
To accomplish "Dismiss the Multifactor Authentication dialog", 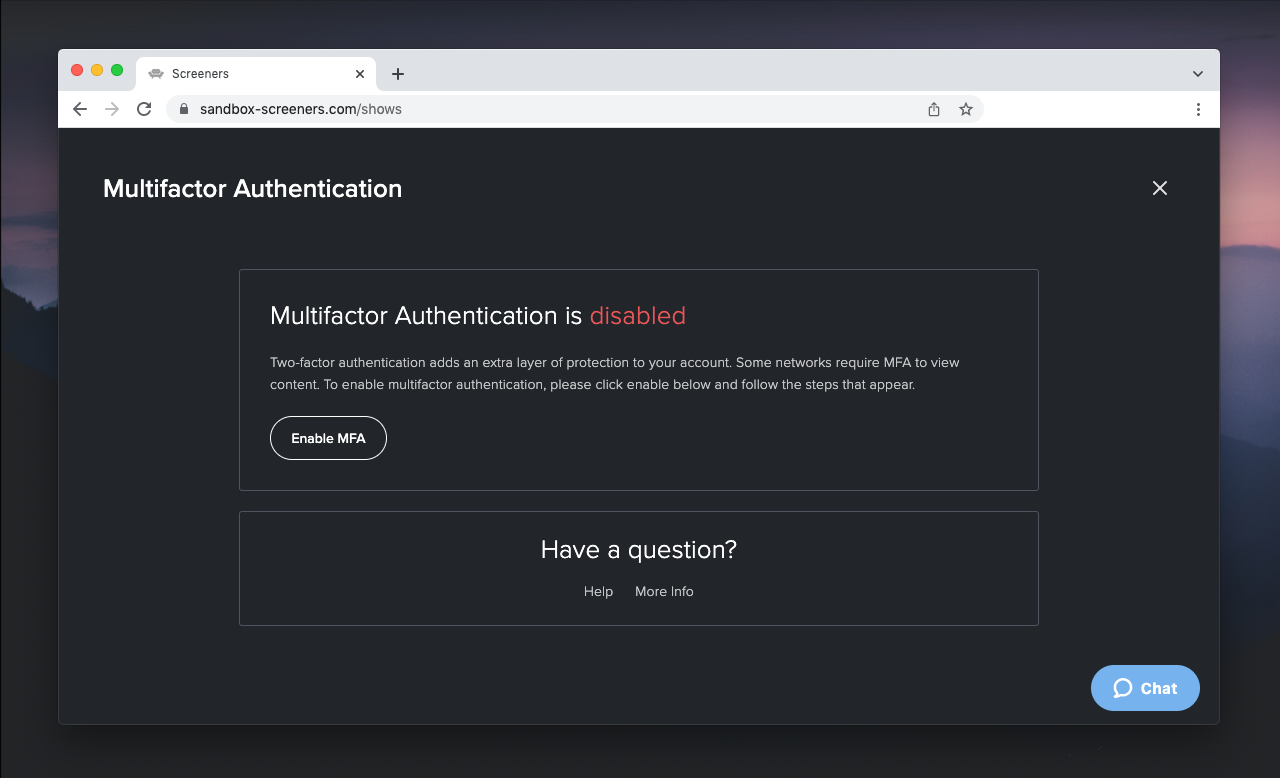I will click(x=1159, y=188).
